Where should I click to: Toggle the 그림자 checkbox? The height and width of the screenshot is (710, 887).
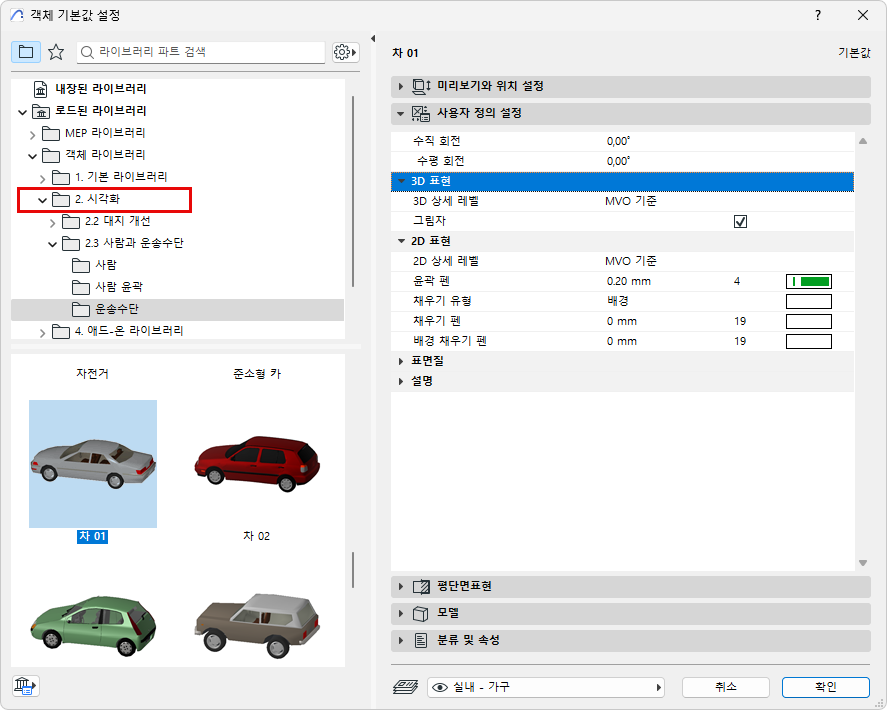coord(741,221)
